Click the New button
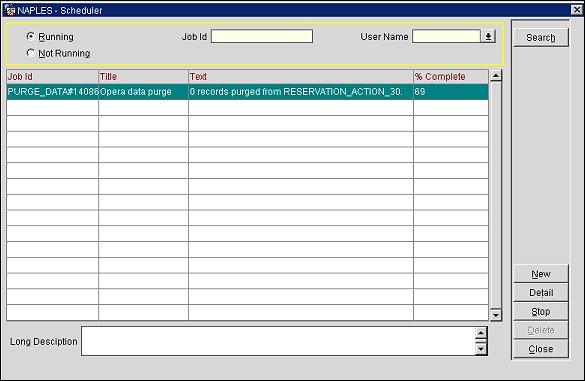 click(541, 274)
